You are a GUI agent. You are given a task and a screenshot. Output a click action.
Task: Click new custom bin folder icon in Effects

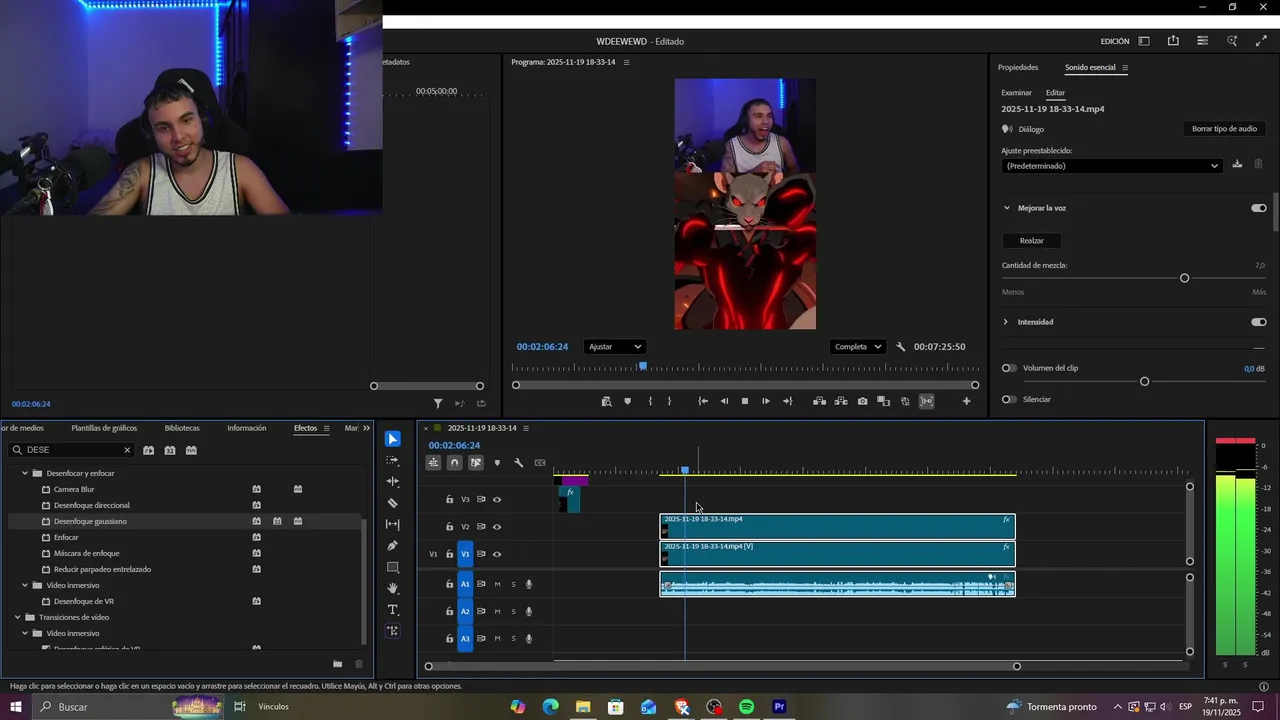pyautogui.click(x=337, y=664)
